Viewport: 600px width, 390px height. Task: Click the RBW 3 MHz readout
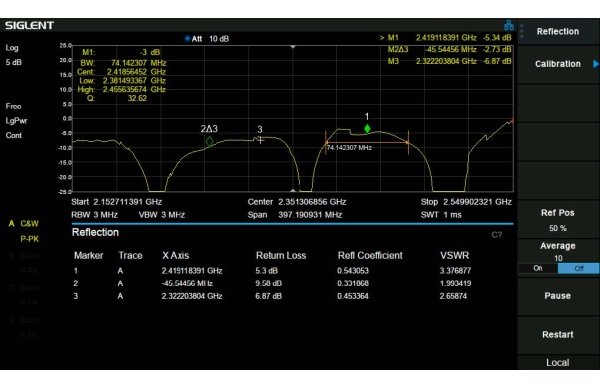click(95, 215)
